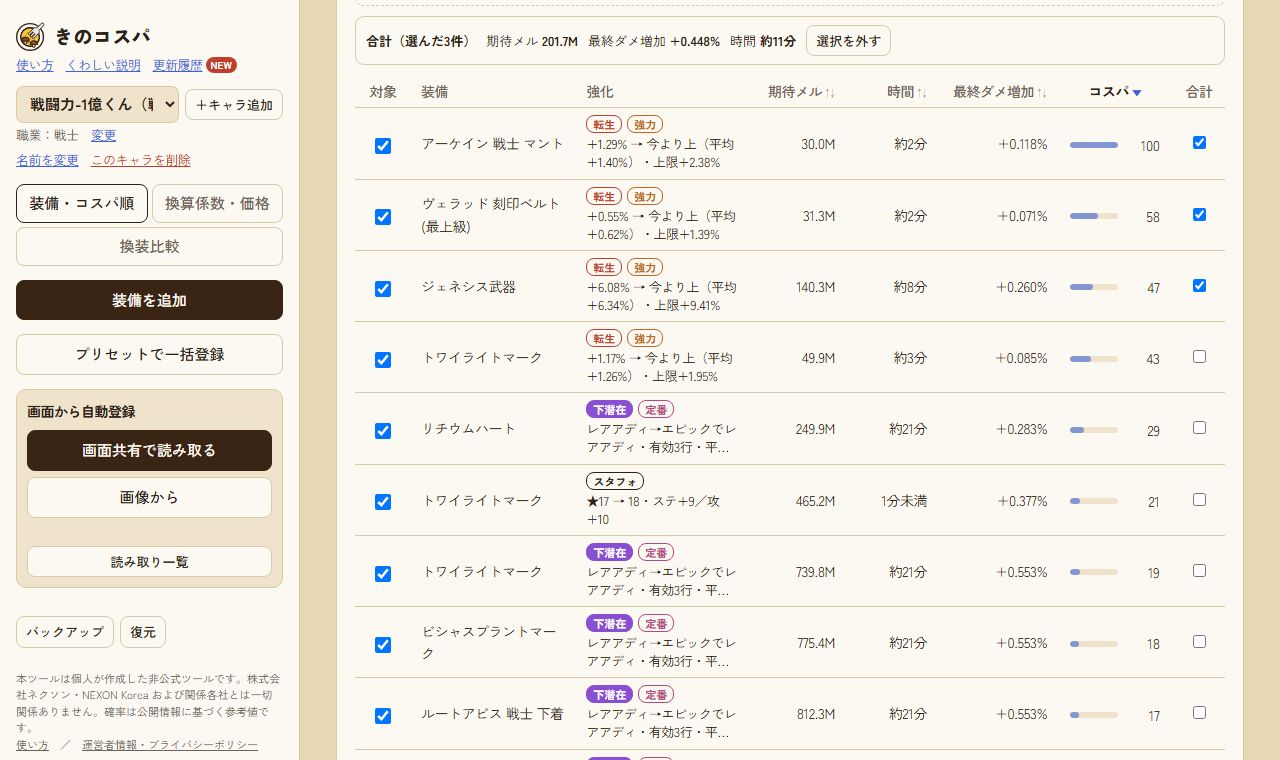Click the 強力 badge in ヴェラッド 刻印ベルト row

pos(645,196)
